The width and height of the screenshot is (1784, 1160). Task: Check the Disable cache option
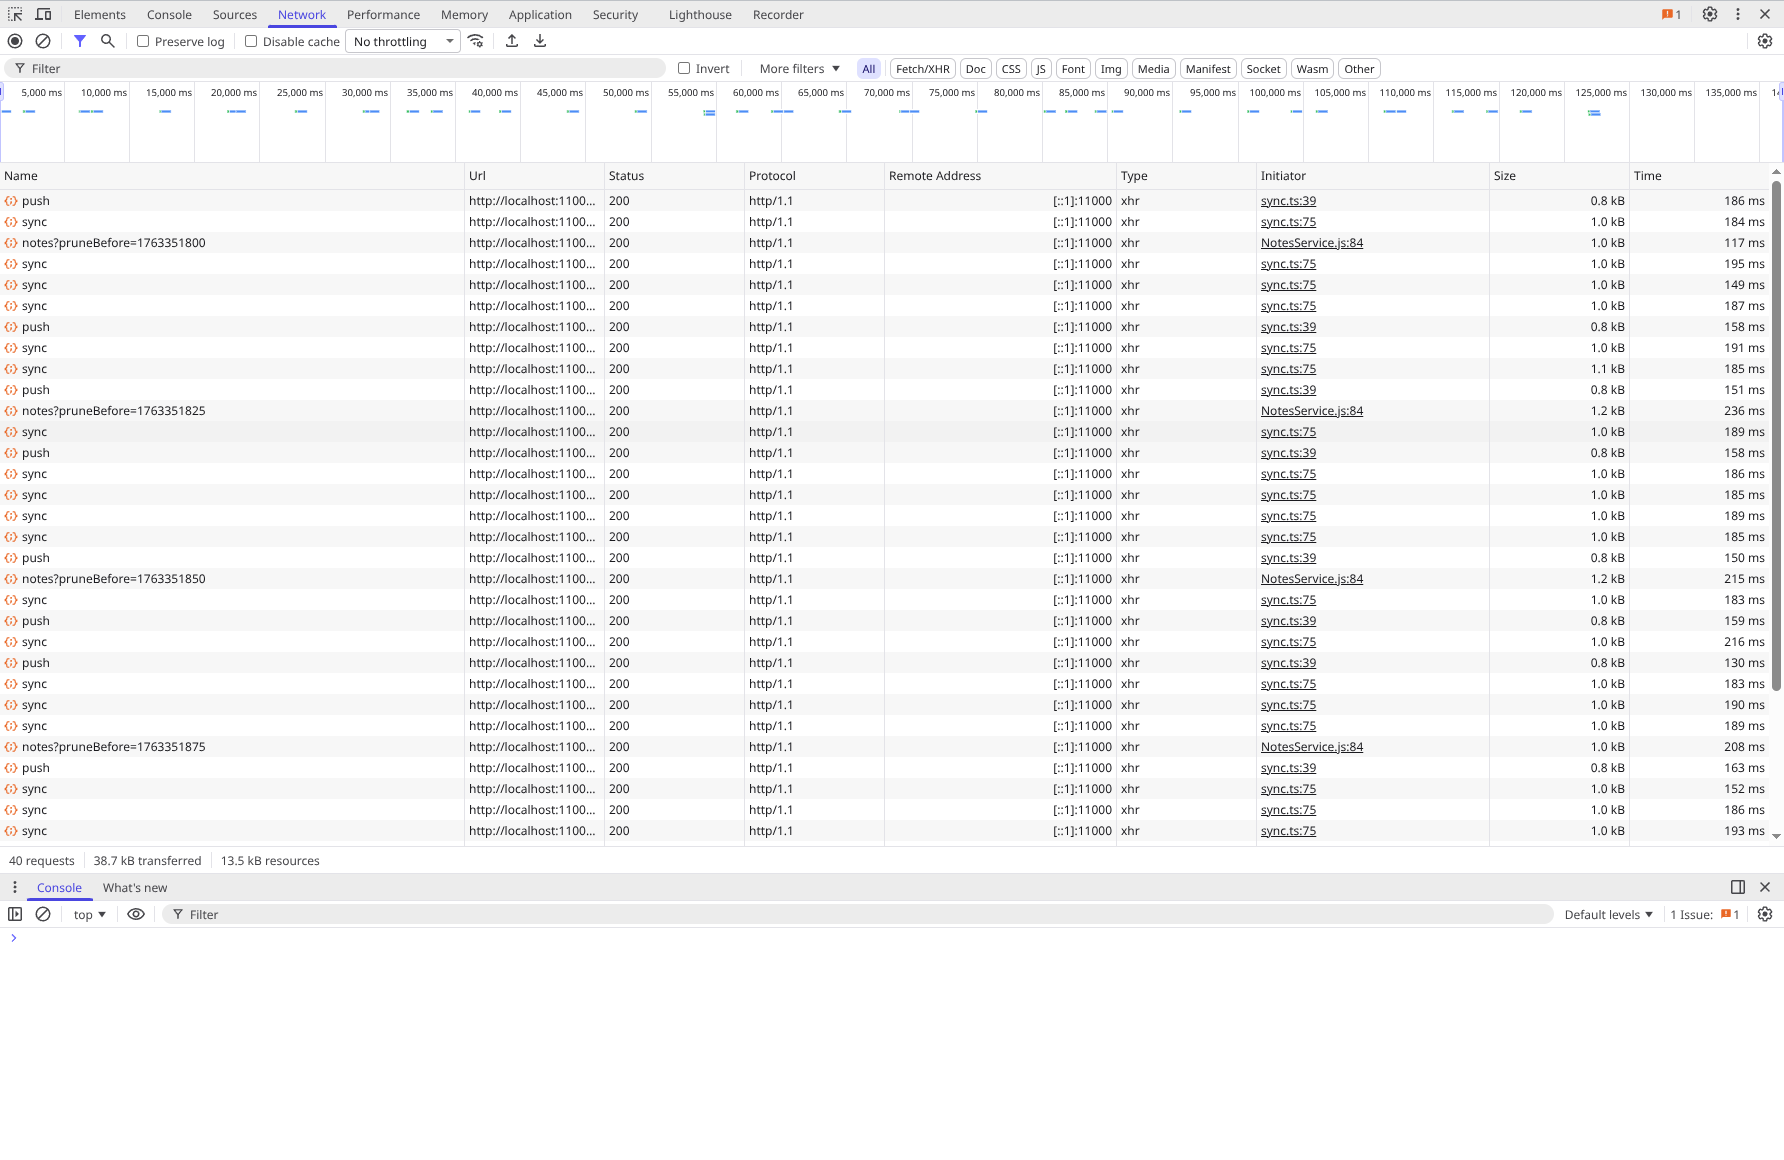(x=251, y=41)
